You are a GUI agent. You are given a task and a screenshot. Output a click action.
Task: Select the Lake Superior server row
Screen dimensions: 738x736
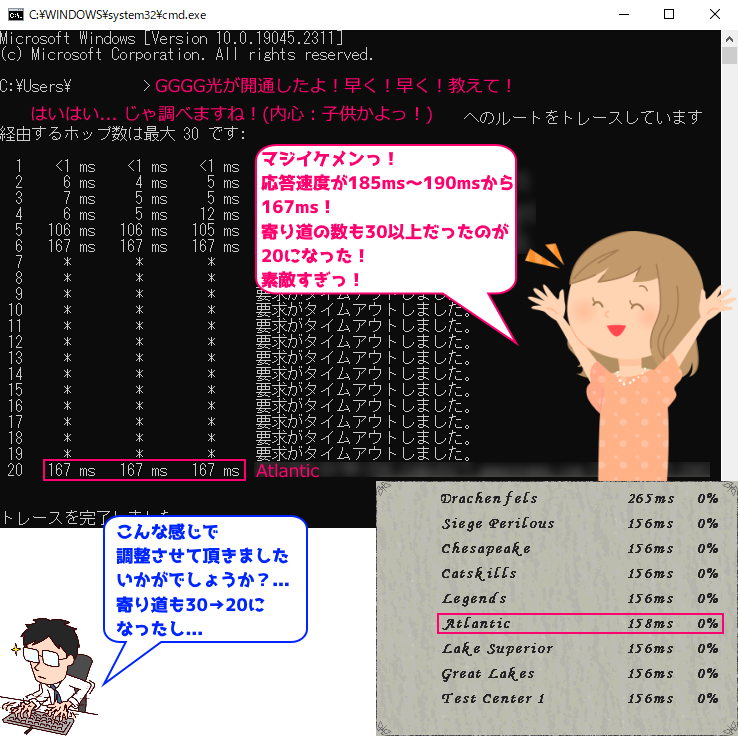pyautogui.click(x=579, y=648)
